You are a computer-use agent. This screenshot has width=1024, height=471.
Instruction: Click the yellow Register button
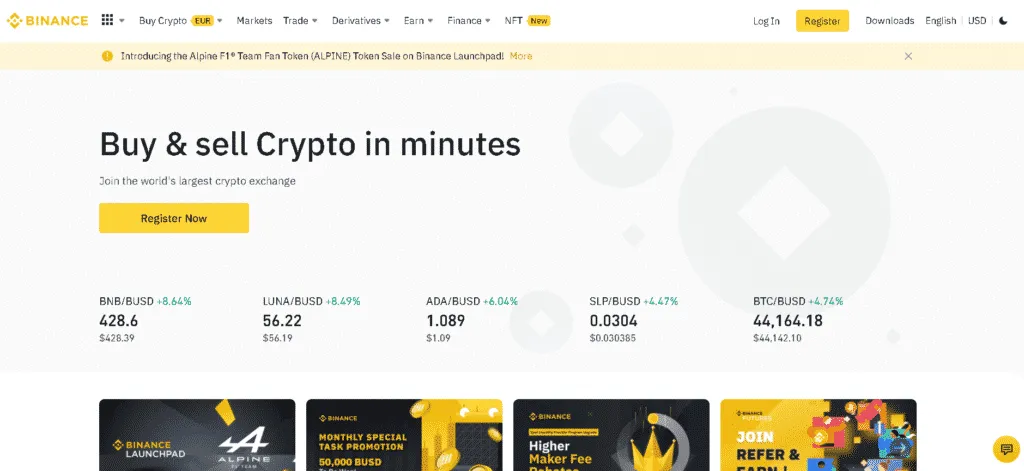pyautogui.click(x=822, y=21)
